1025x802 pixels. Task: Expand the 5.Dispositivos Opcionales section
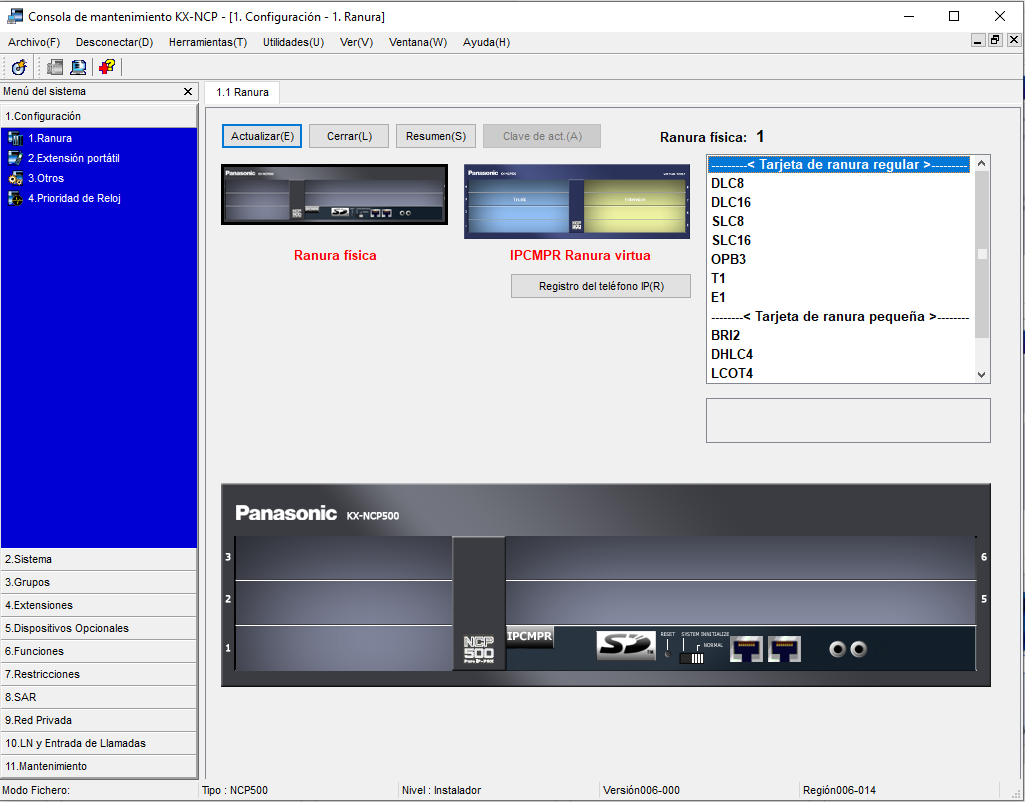click(99, 628)
